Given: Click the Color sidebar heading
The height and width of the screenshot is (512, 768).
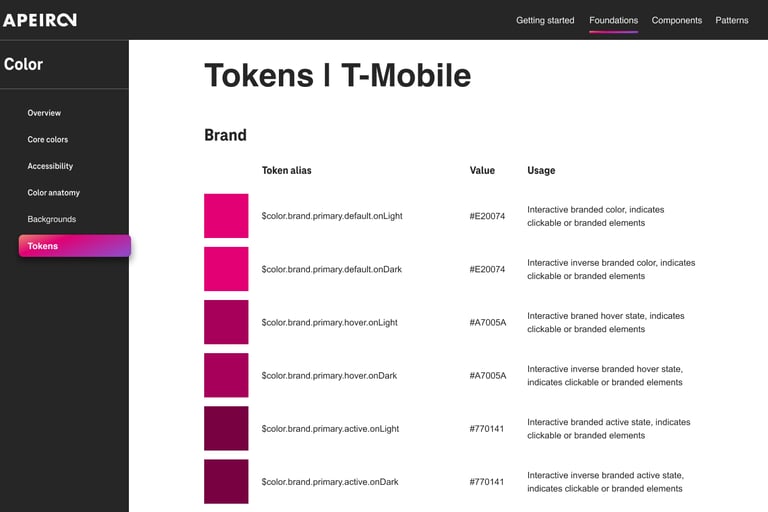Looking at the screenshot, I should click(24, 64).
